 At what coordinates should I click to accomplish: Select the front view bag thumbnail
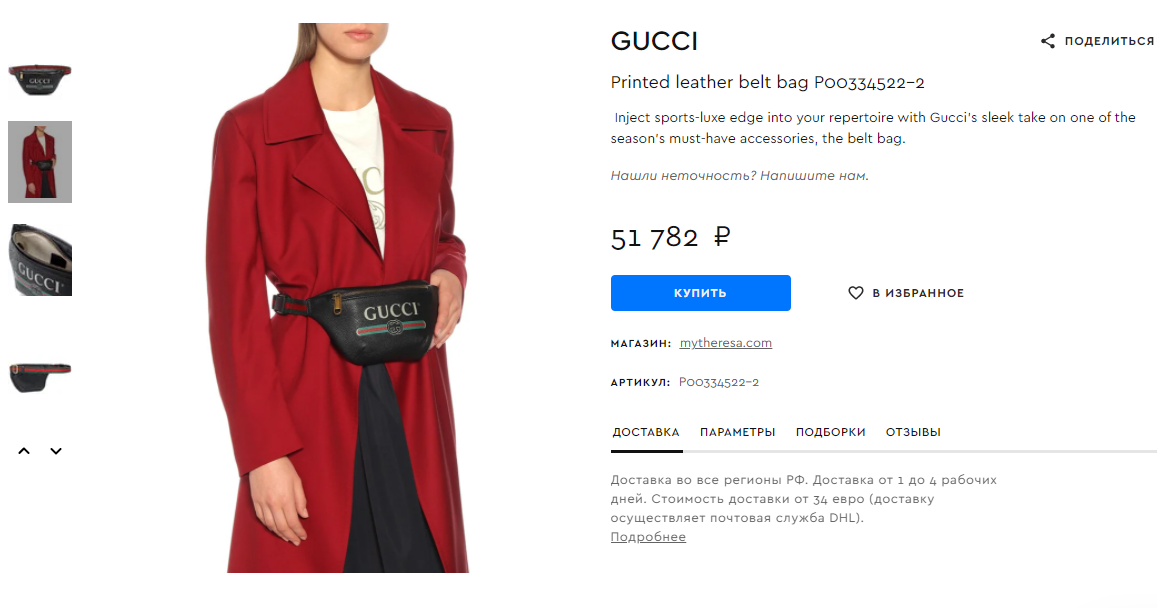[40, 80]
